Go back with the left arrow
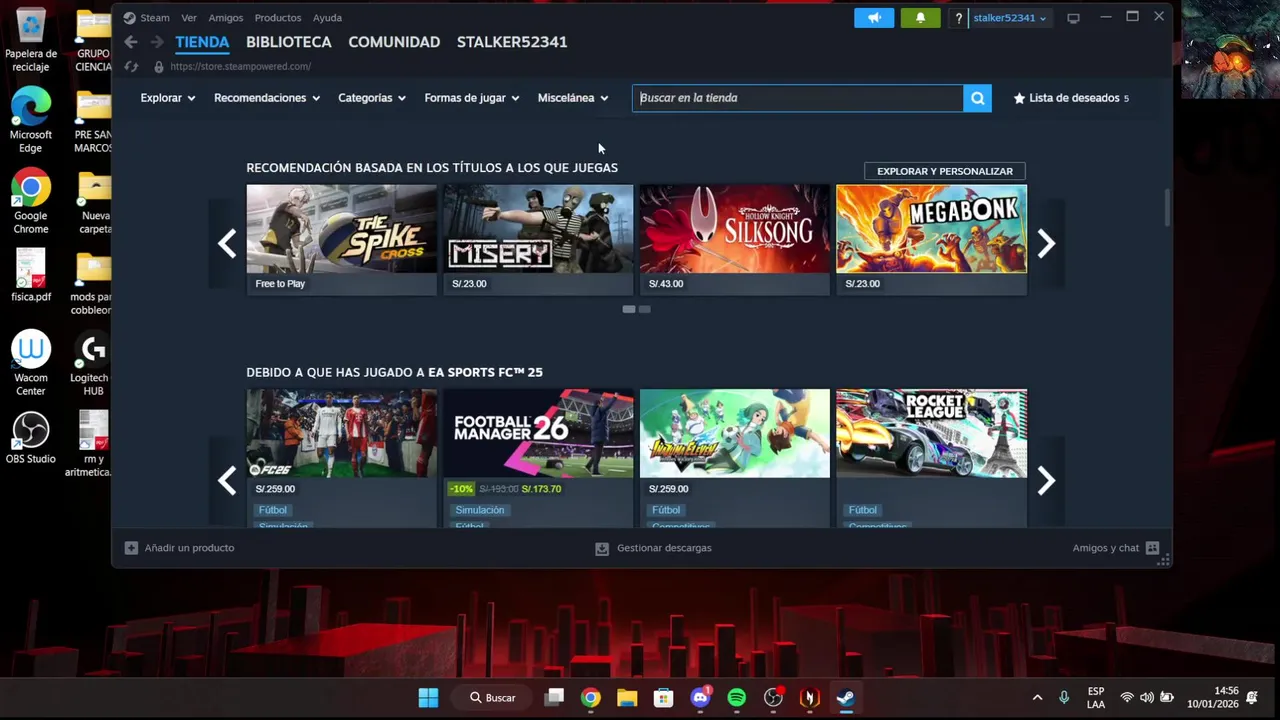Screen dimensions: 1280x720 point(131,42)
